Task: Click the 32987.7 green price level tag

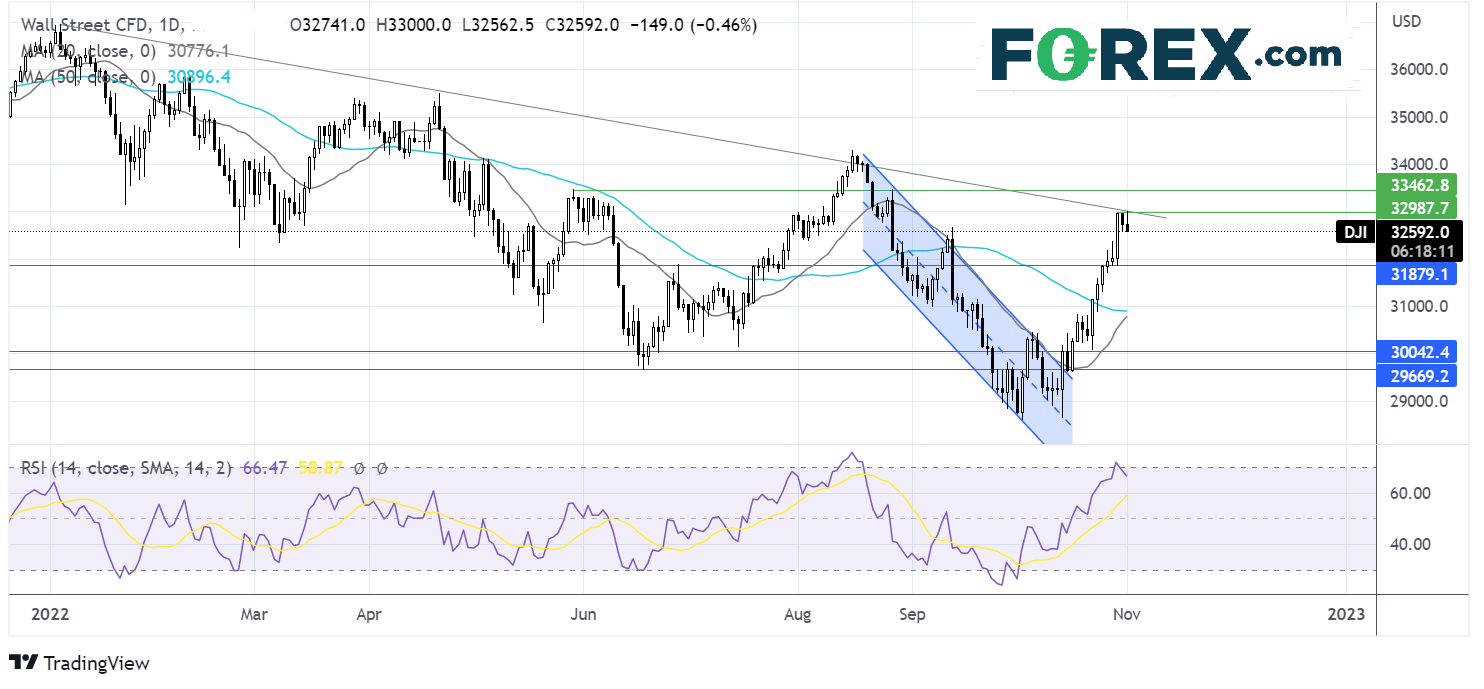Action: tap(1418, 207)
